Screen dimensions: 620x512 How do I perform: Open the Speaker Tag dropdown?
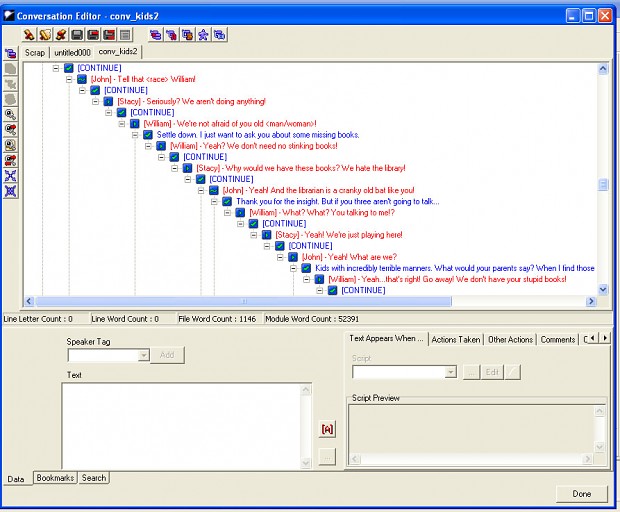point(144,355)
